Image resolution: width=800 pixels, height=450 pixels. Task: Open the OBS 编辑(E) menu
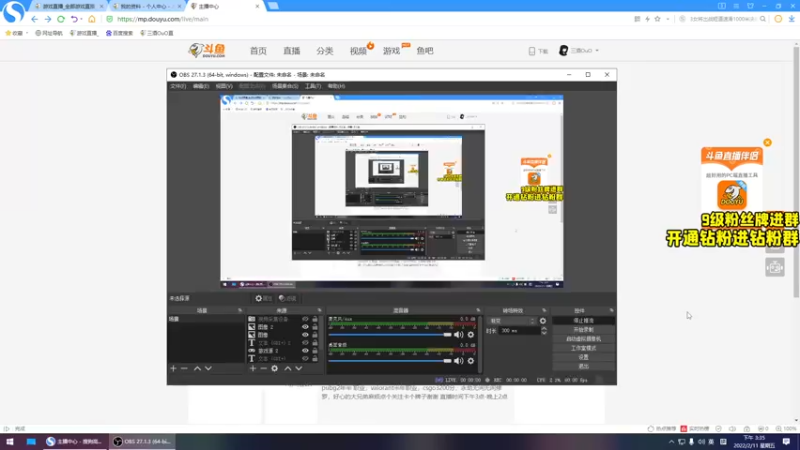click(201, 86)
